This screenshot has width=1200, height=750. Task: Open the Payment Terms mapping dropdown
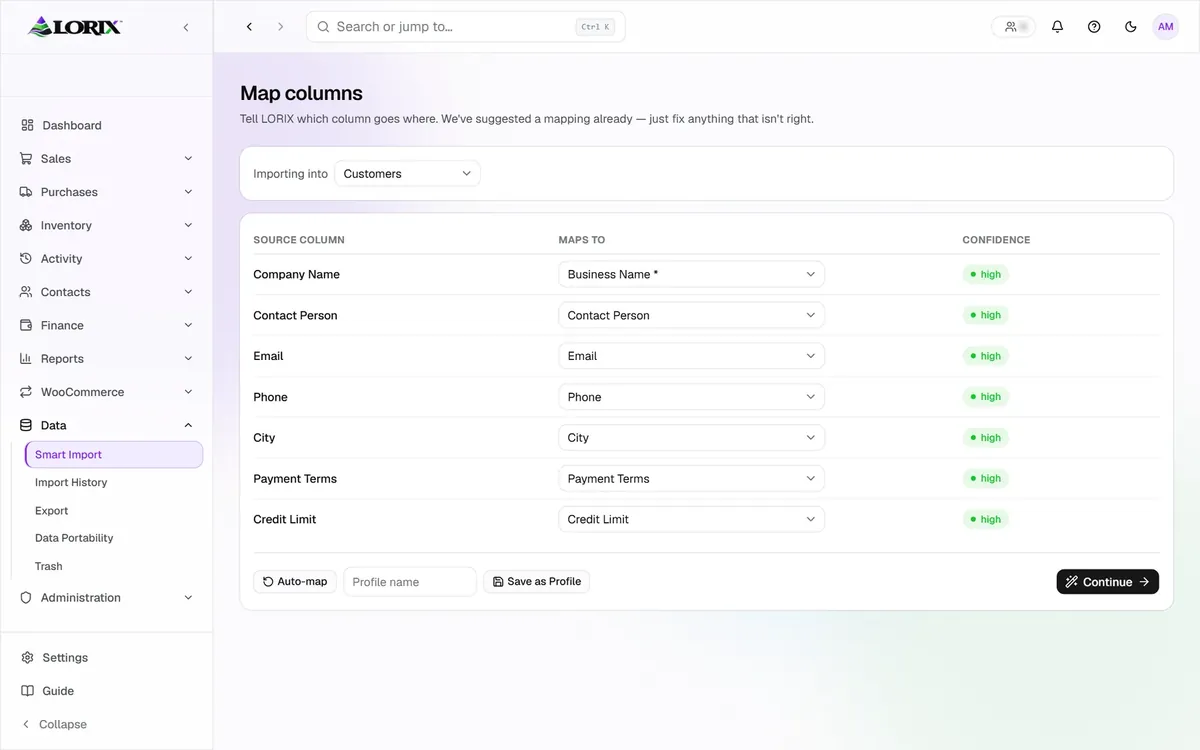point(691,478)
